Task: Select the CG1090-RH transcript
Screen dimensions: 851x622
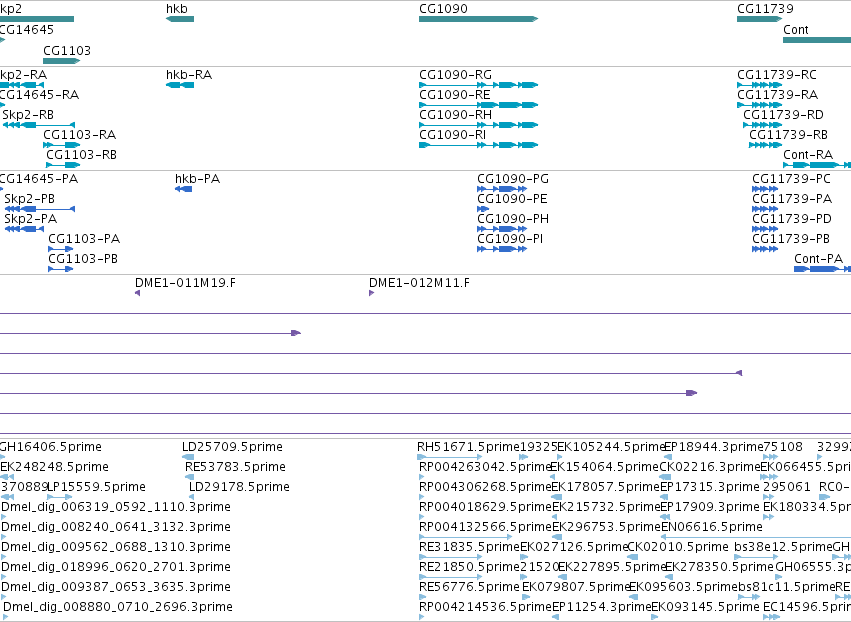Action: point(478,125)
